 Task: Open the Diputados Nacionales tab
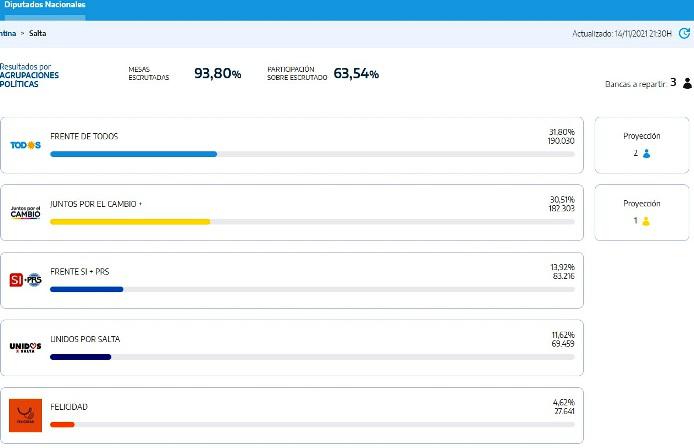tap(43, 5)
